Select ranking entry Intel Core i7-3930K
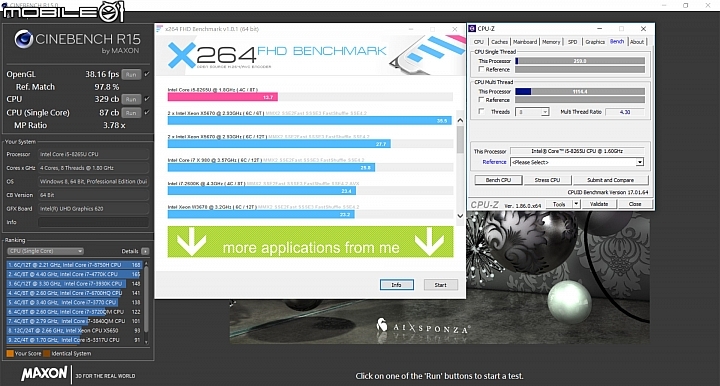Image resolution: width=720 pixels, height=386 pixels. (x=74, y=284)
